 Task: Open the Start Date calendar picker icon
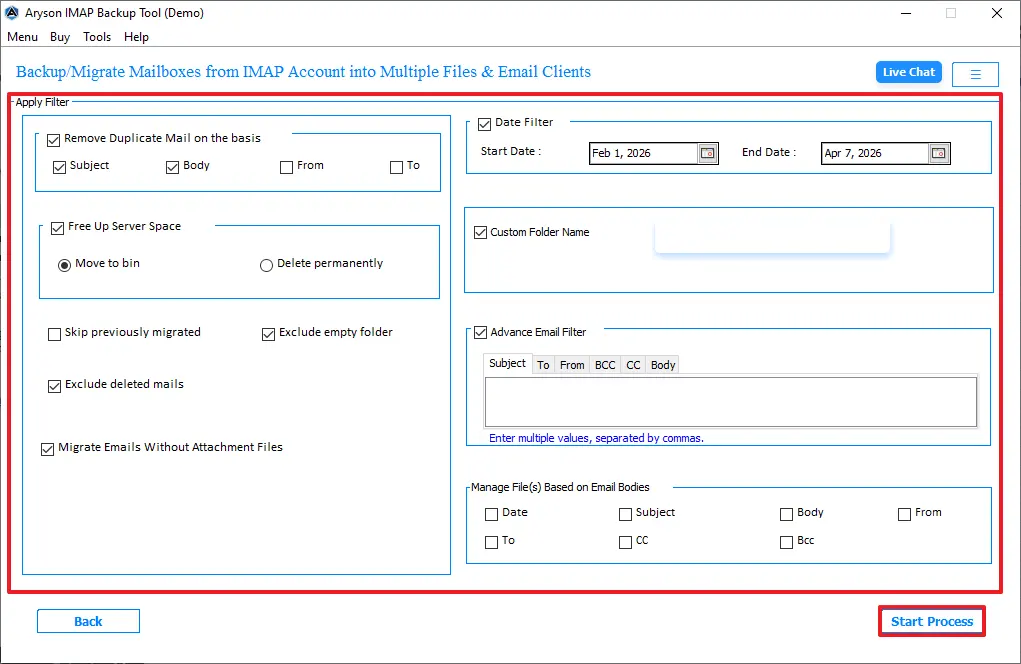[708, 154]
